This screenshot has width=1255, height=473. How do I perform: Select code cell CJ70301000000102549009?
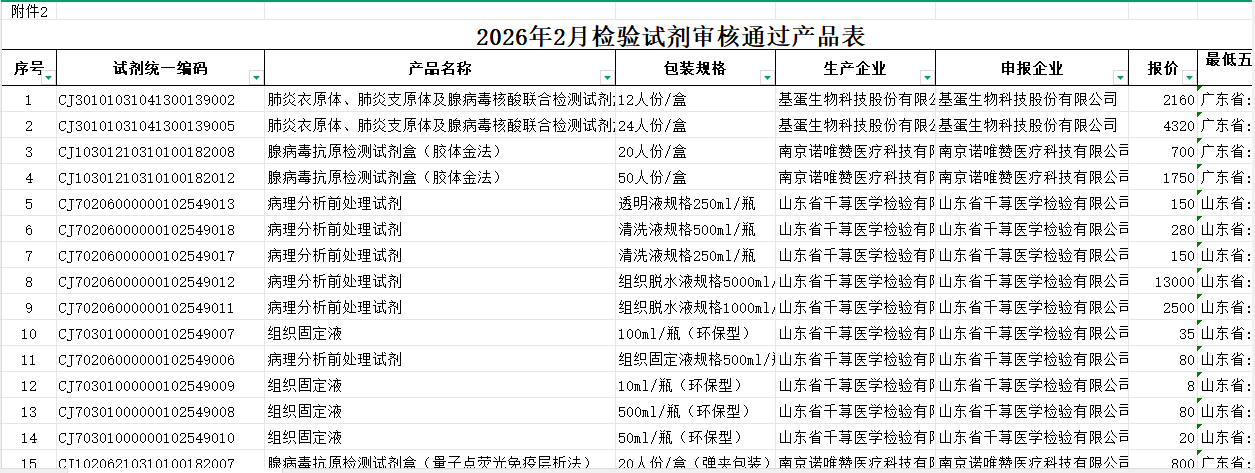pyautogui.click(x=147, y=386)
